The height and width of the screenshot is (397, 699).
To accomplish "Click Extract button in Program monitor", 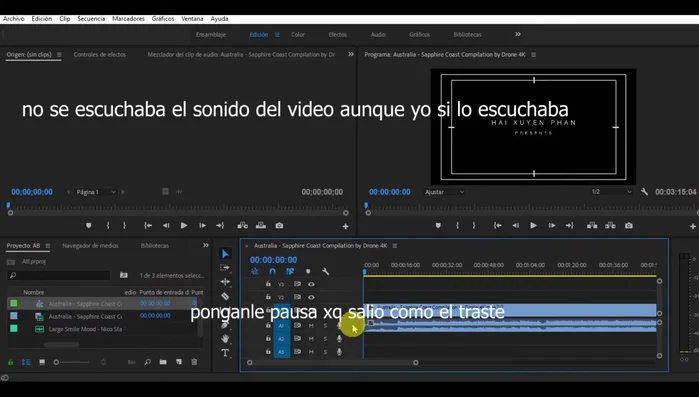I will pyautogui.click(x=610, y=225).
